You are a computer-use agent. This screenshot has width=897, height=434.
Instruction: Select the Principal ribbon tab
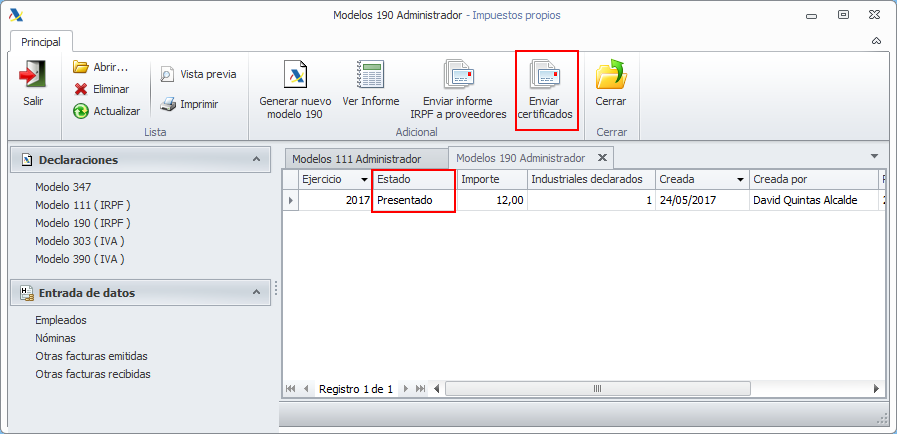pos(41,42)
